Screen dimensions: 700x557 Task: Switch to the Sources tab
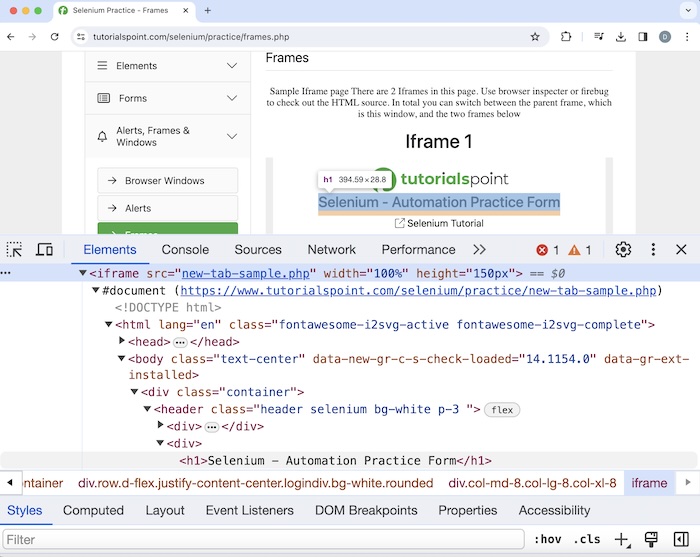(258, 249)
